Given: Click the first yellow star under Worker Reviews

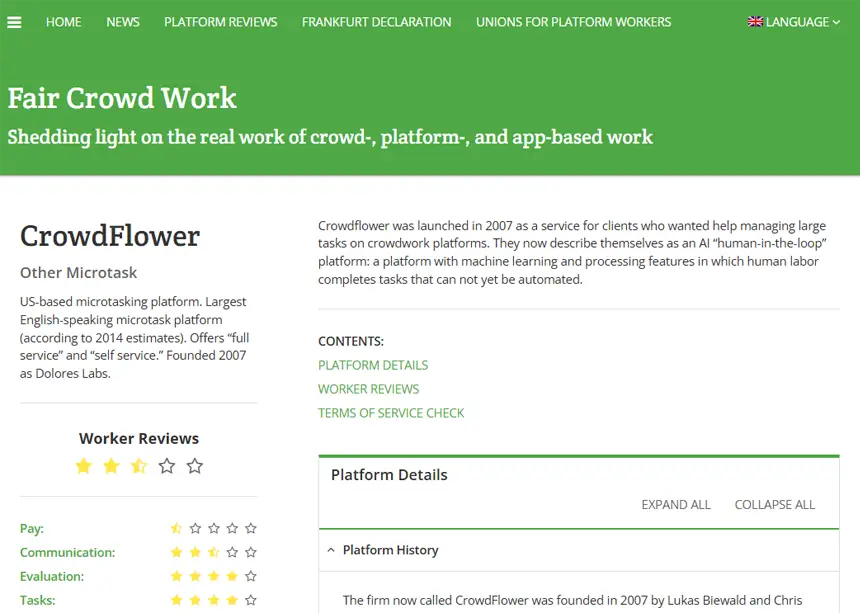Looking at the screenshot, I should [x=83, y=465].
